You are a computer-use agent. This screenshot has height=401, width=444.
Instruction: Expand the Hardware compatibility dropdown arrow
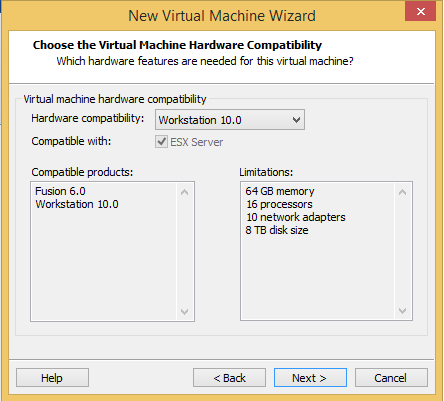(x=296, y=120)
